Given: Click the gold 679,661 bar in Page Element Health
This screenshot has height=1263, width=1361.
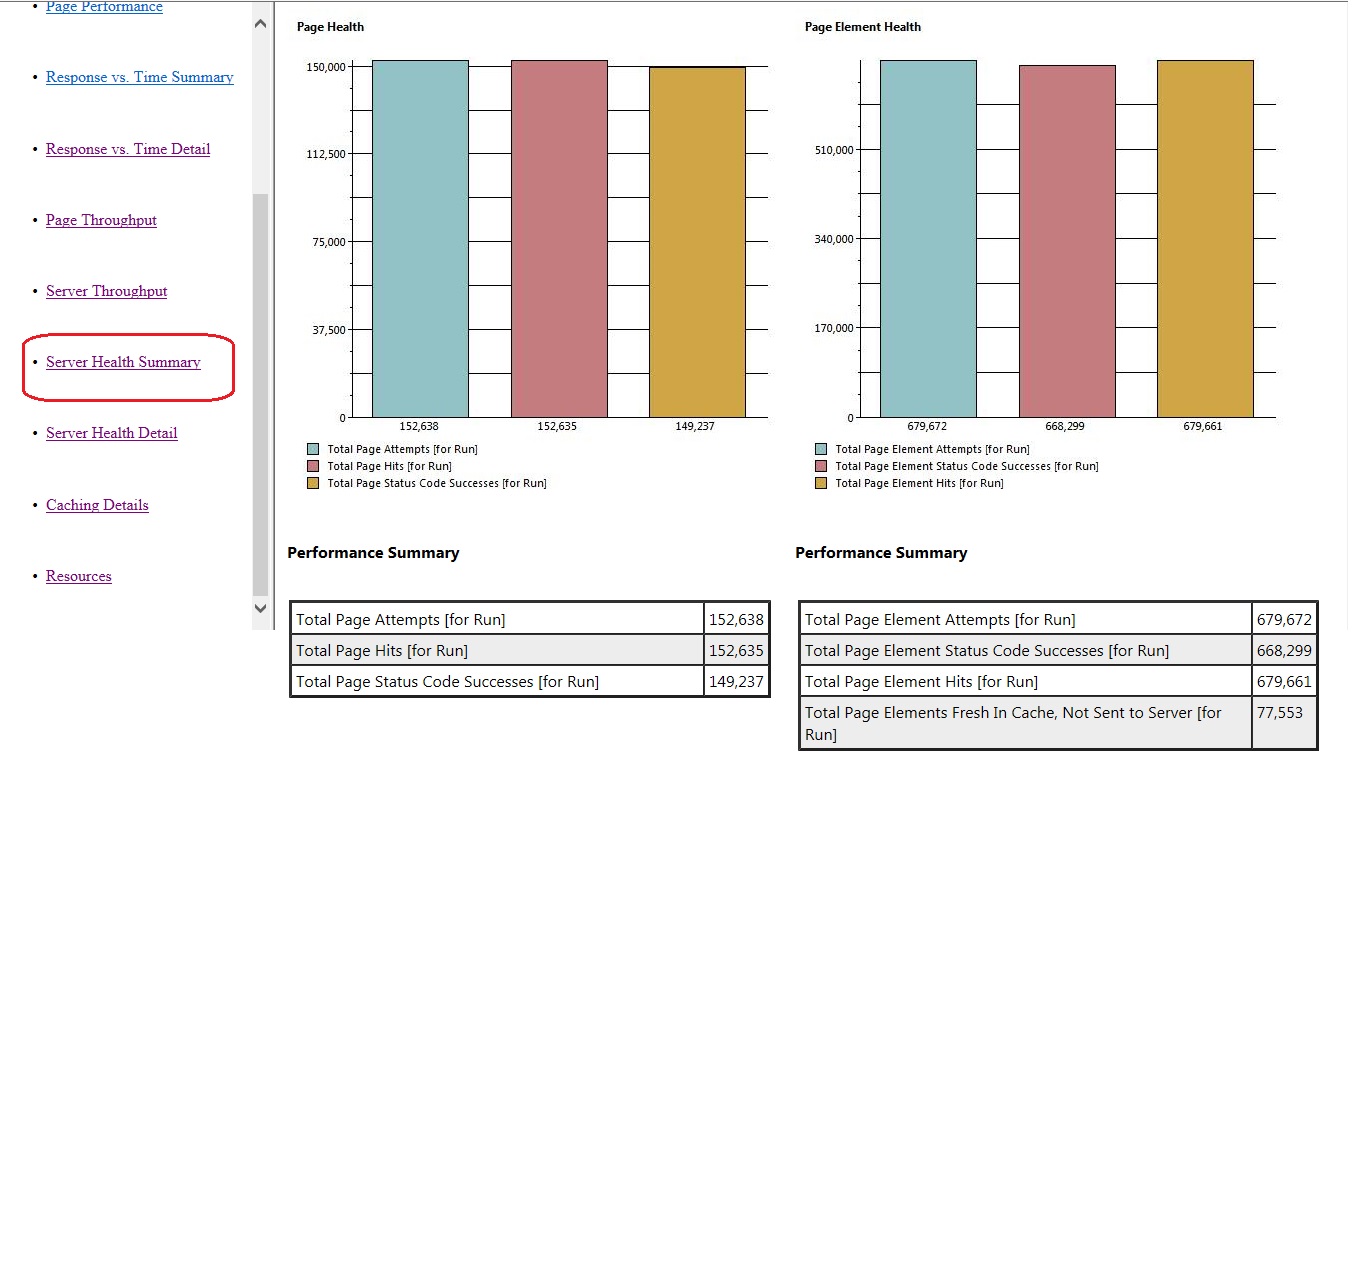Looking at the screenshot, I should pyautogui.click(x=1205, y=239).
